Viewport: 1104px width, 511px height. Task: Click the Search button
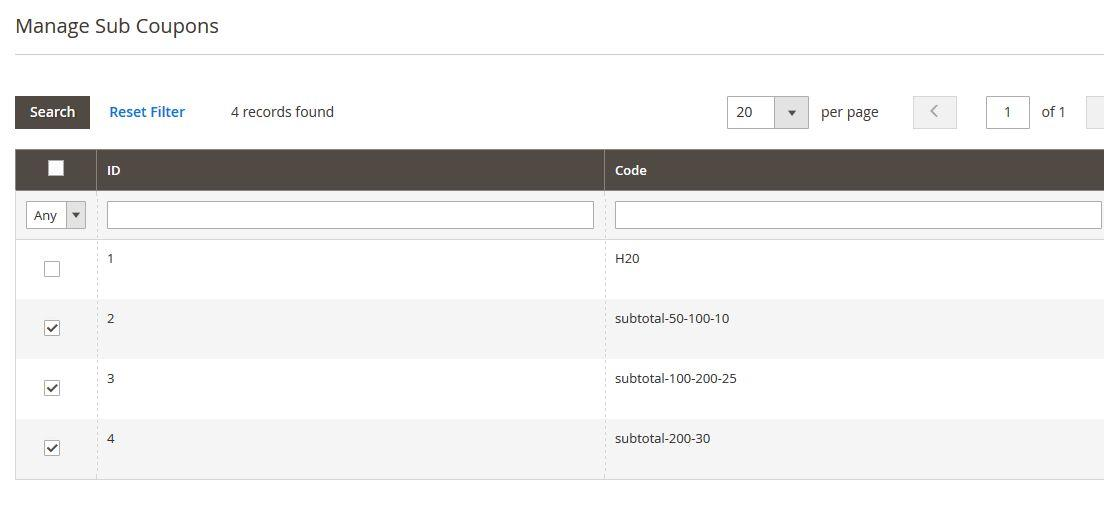click(52, 113)
